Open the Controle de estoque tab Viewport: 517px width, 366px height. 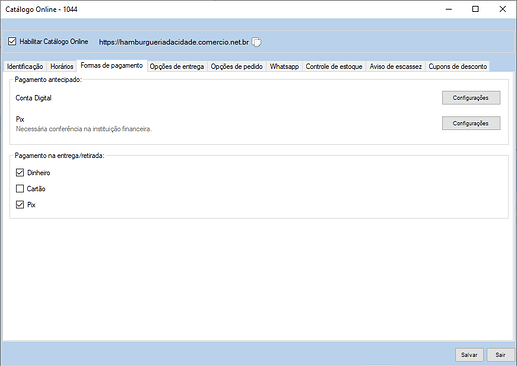pos(334,66)
